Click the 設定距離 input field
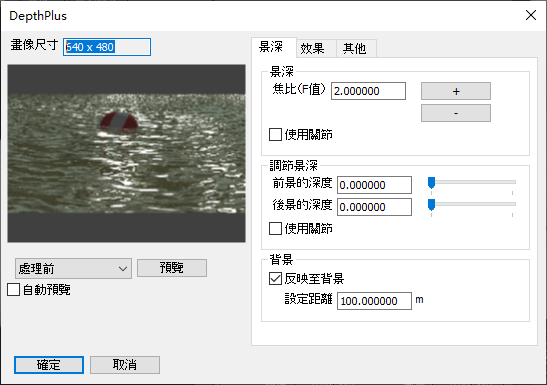Screen dimensions: 547x385 374,301
